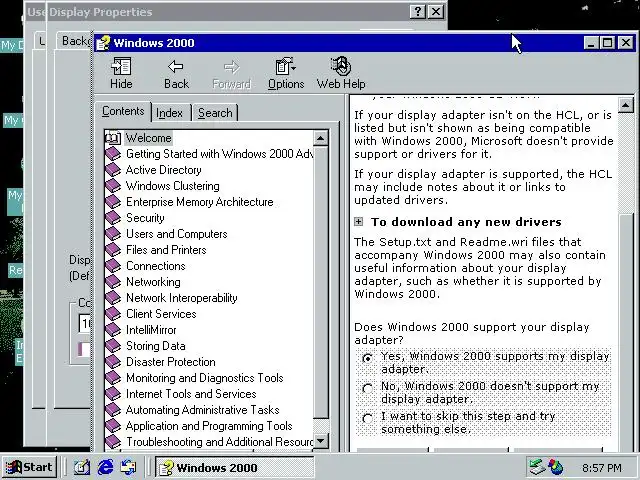Screen dimensions: 640x480
Task: Select the Welcome topic page icon
Action: click(x=113, y=138)
